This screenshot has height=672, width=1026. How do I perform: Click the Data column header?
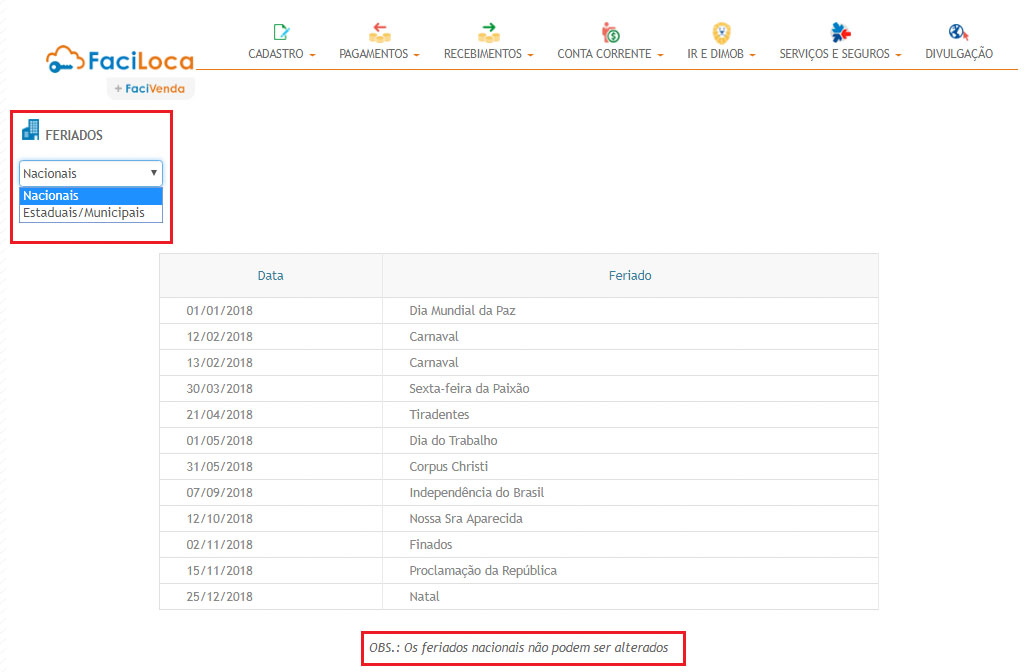270,275
